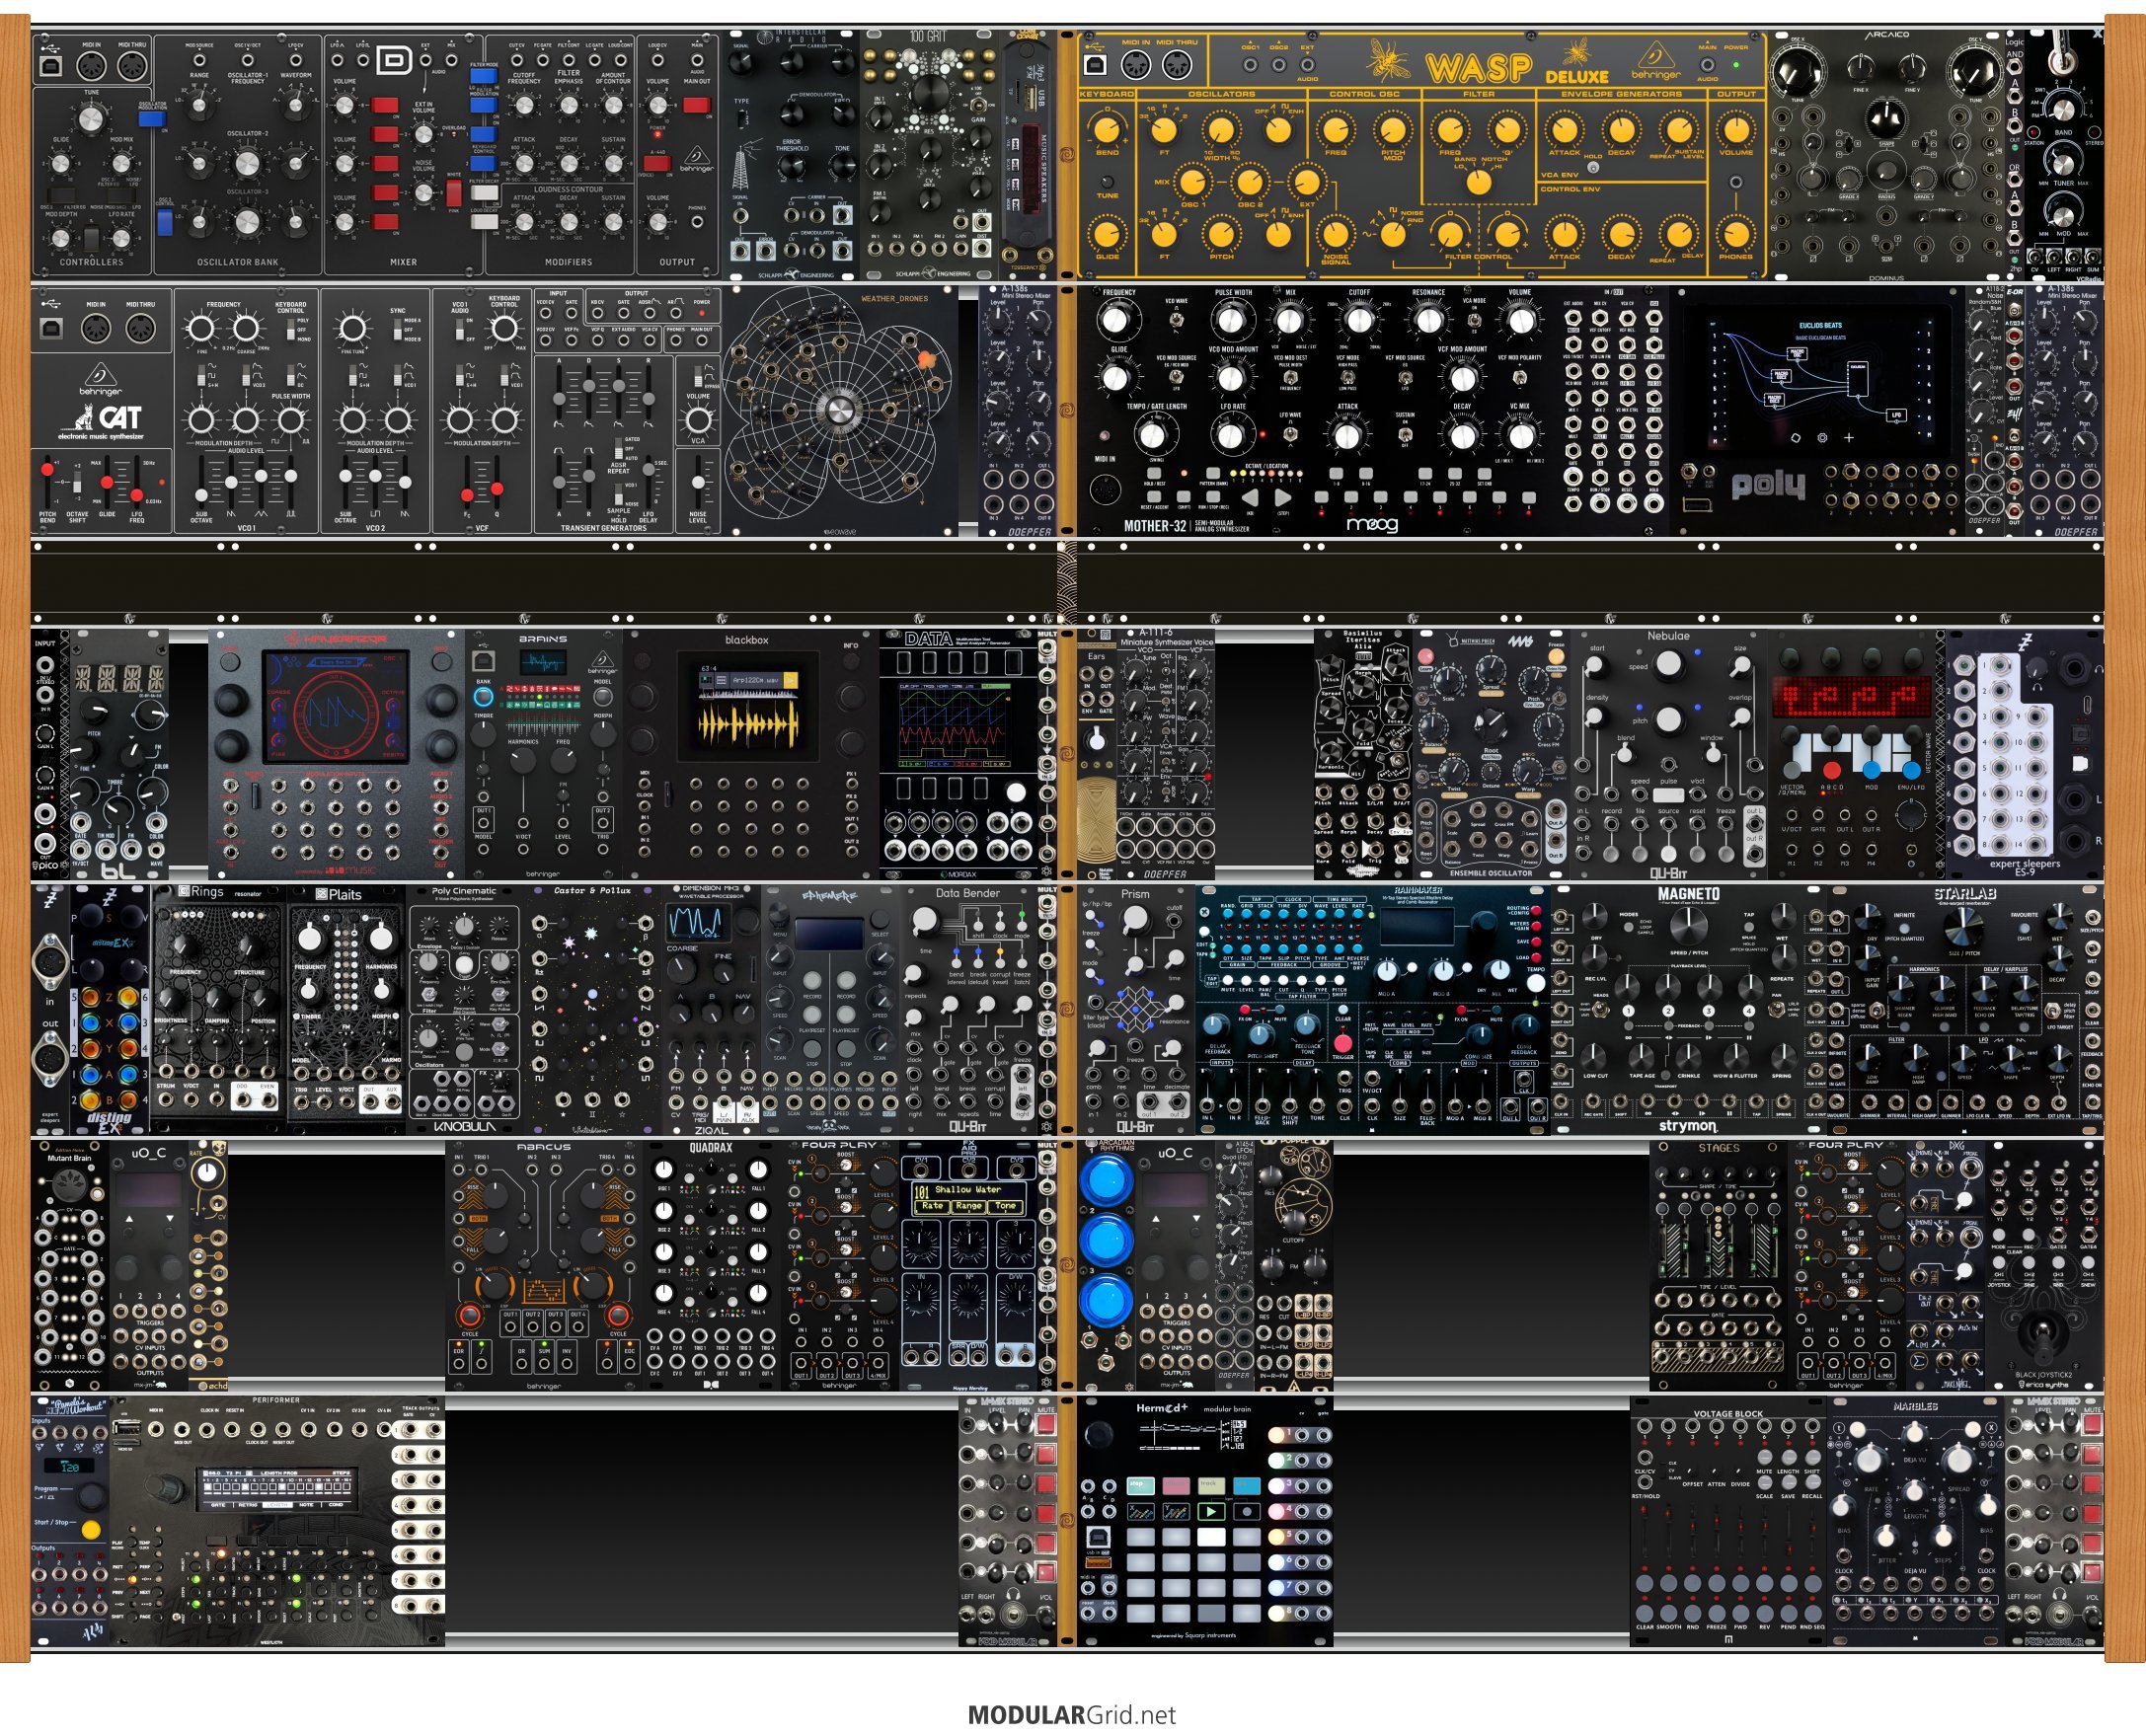Select the Range tab on Shallow Water display
Viewport: 2146px width, 1736px height.
968,1206
